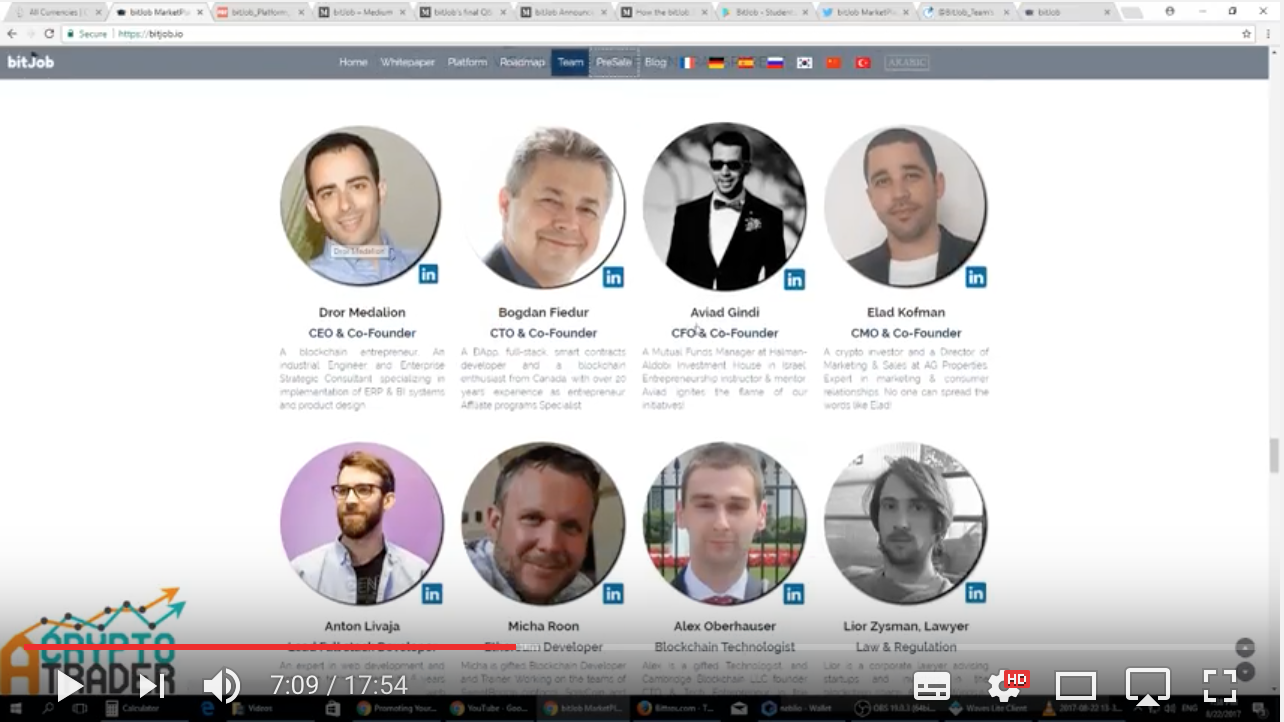Viewport: 1284px width, 722px height.
Task: Click Elad Kofman's profile photo
Action: pyautogui.click(x=905, y=206)
